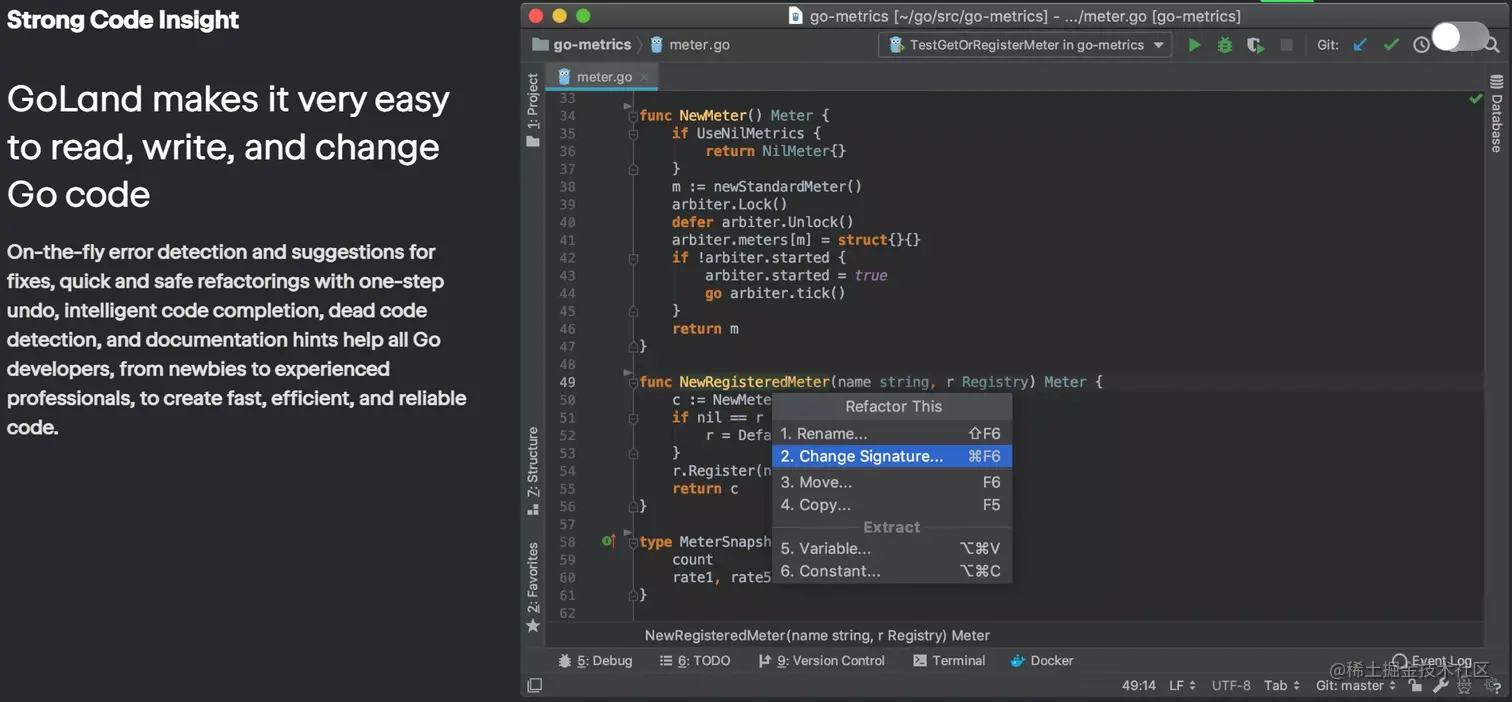Click the lock read-only icon in status bar

(x=1416, y=686)
